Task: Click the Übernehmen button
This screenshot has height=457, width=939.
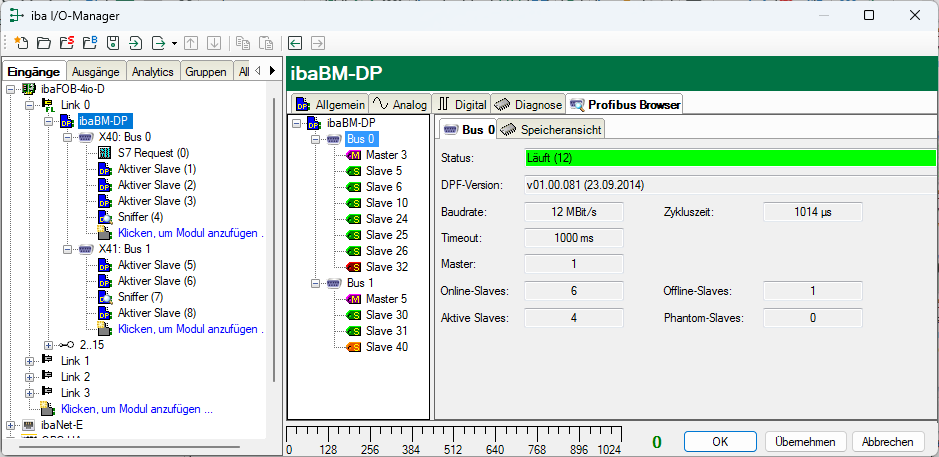Action: coord(805,441)
